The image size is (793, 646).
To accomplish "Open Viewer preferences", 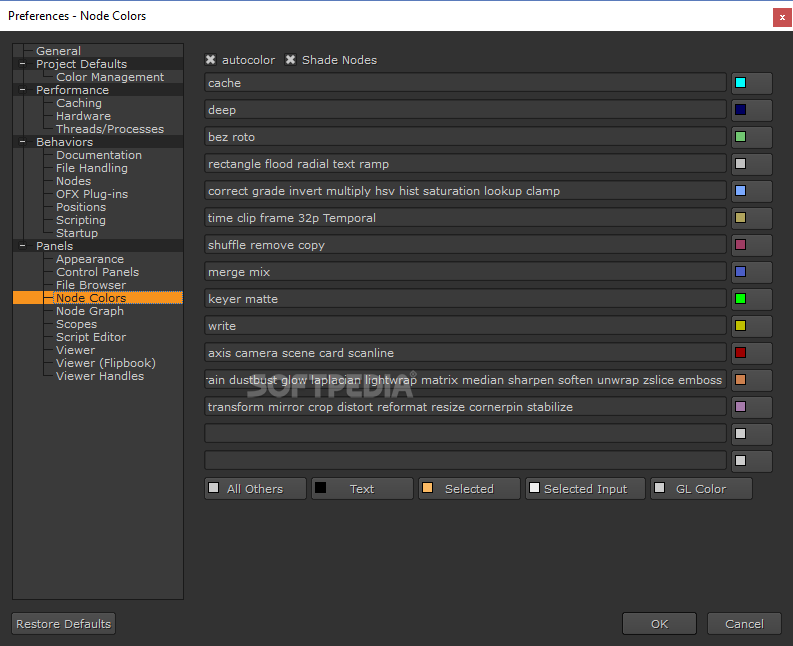I will tap(75, 350).
